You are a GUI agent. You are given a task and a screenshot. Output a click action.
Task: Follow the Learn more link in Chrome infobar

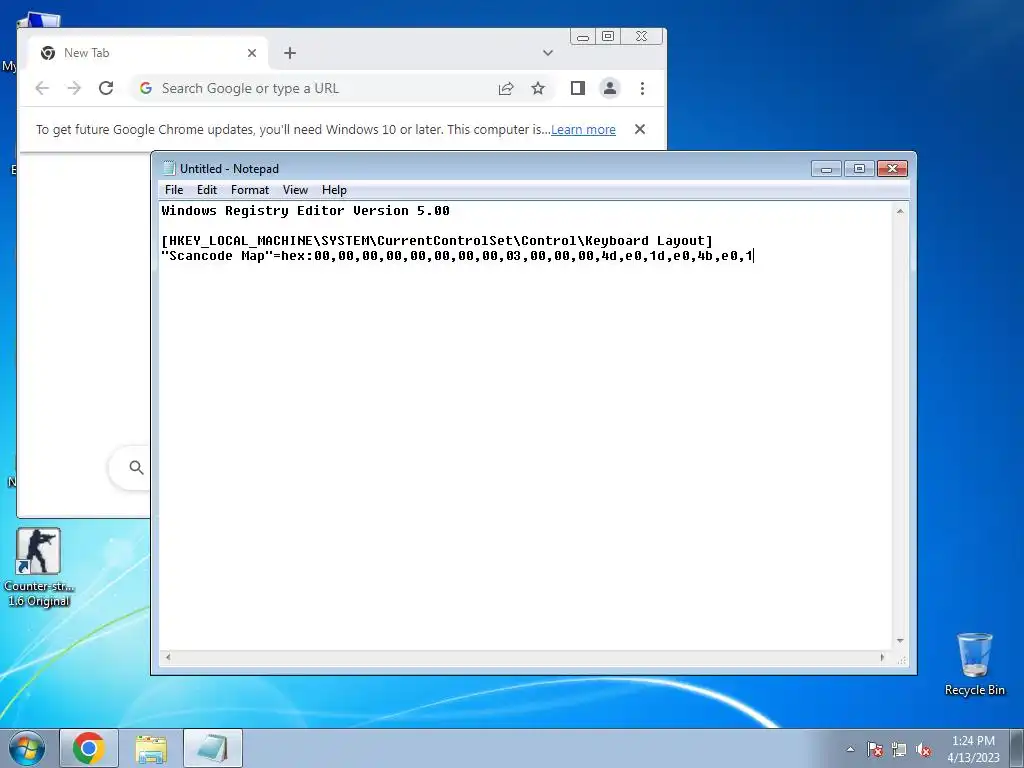[x=583, y=129]
